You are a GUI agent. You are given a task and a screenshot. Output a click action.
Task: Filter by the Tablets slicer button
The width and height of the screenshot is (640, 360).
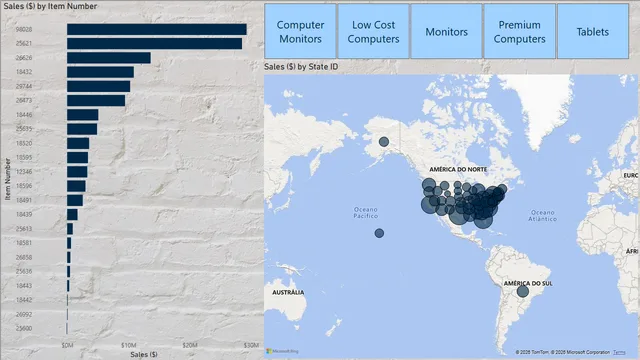pos(593,31)
